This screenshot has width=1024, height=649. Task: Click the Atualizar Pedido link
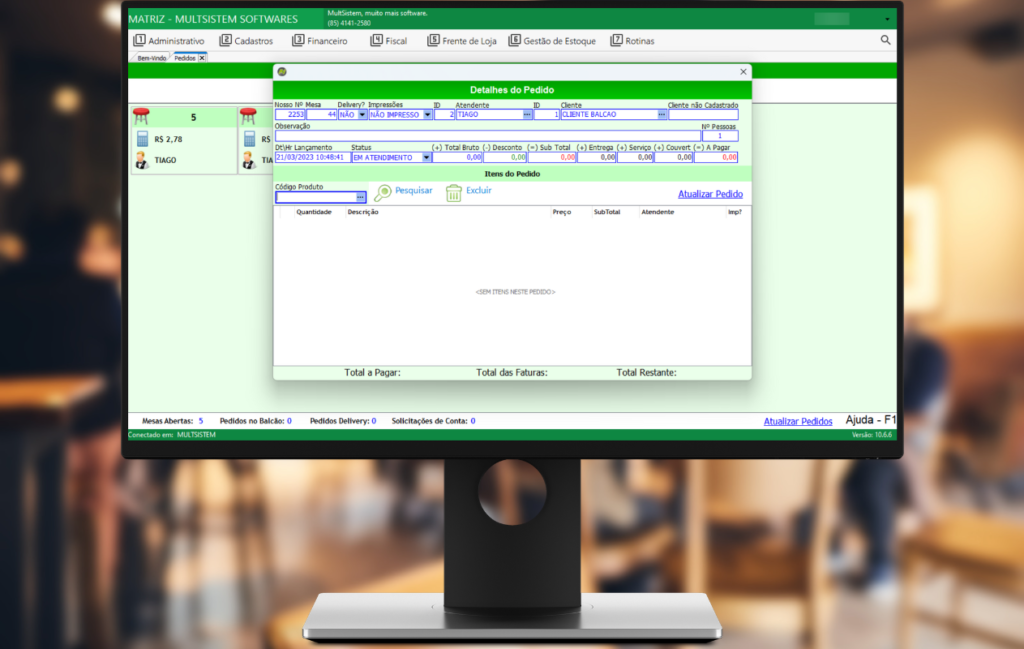(710, 194)
